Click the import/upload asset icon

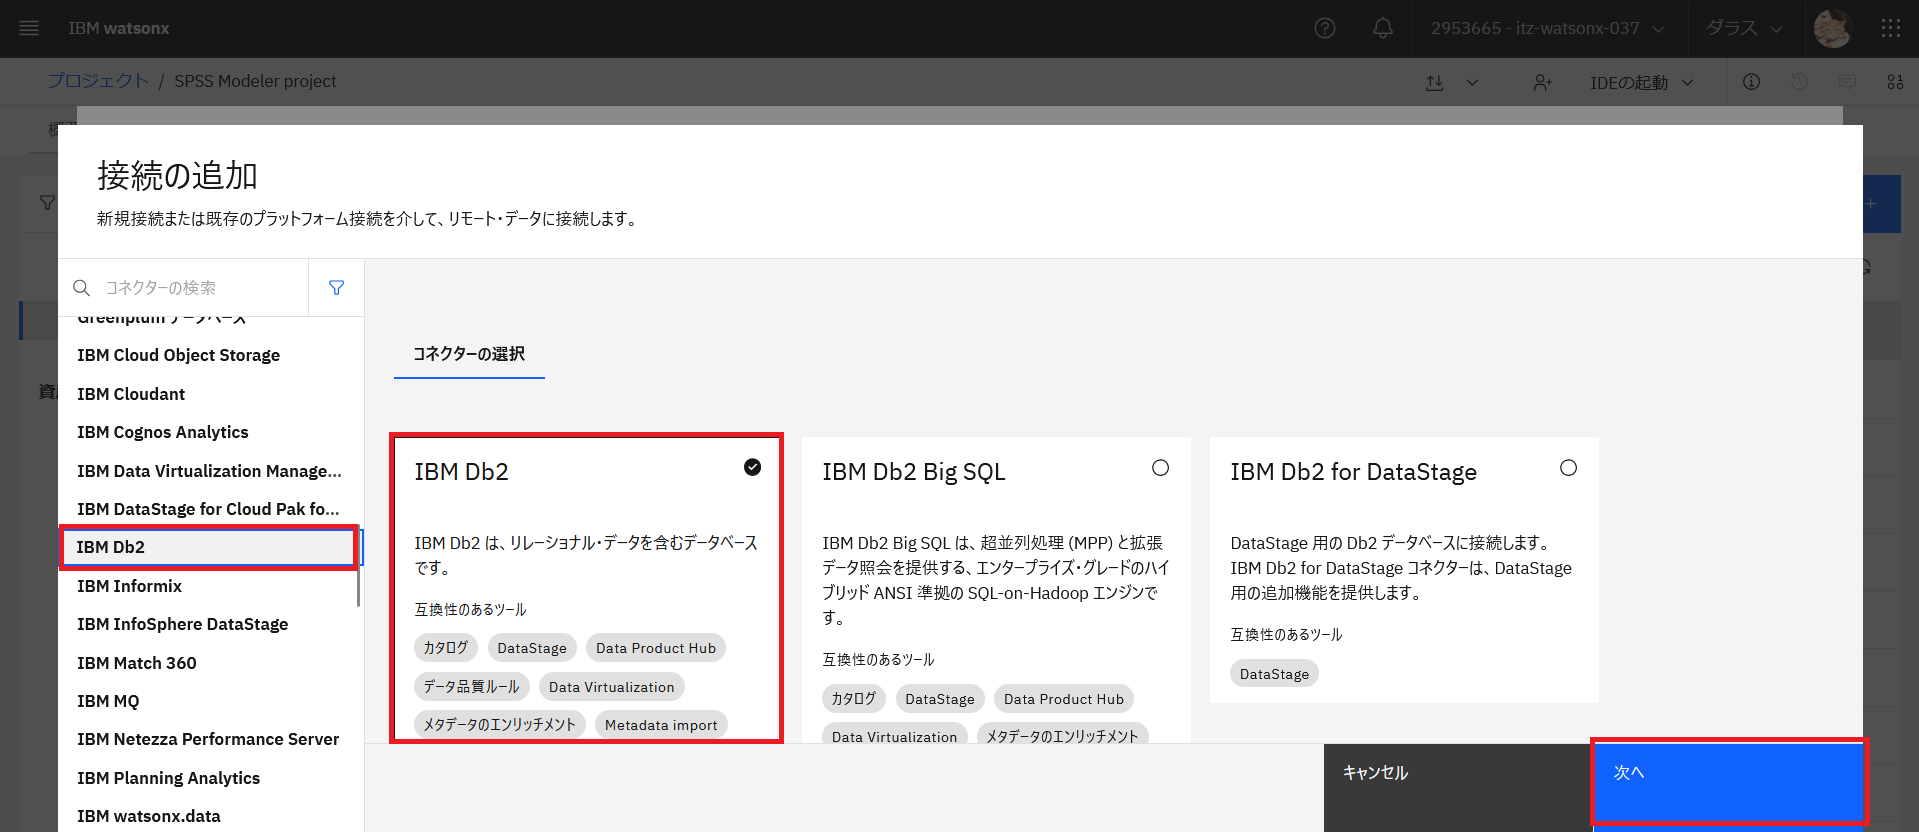tap(1435, 82)
